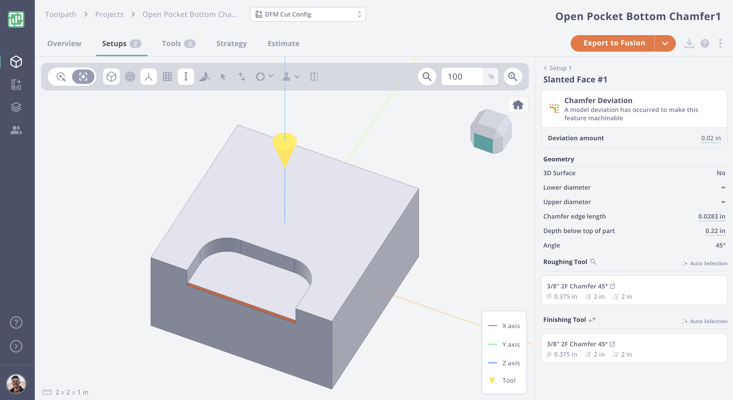
Task: Open the team members icon in sidebar
Action: [16, 130]
